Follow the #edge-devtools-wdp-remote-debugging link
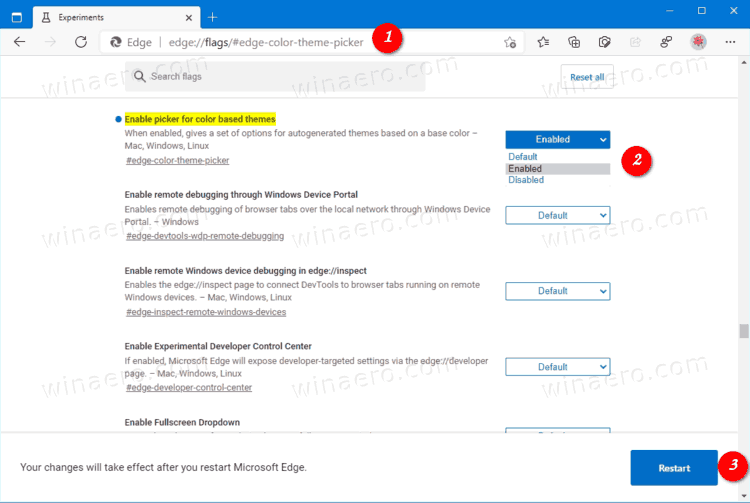 (x=205, y=236)
